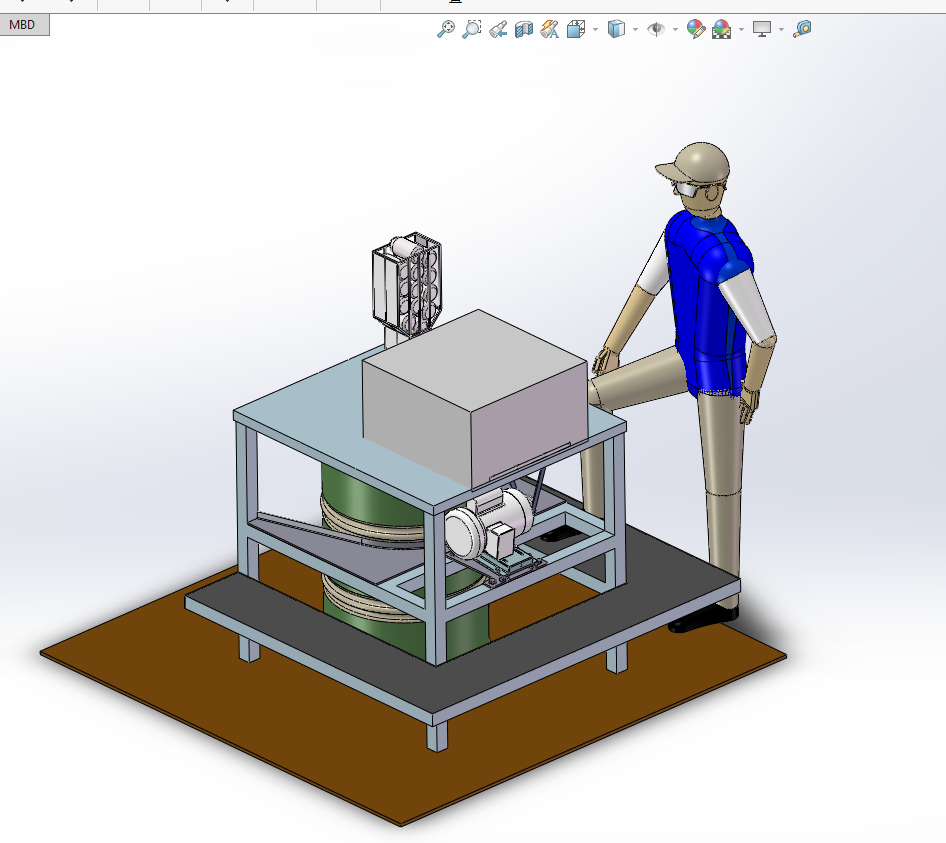The height and width of the screenshot is (843, 946).
Task: Select the roller cage assembly above the table
Action: 407,284
